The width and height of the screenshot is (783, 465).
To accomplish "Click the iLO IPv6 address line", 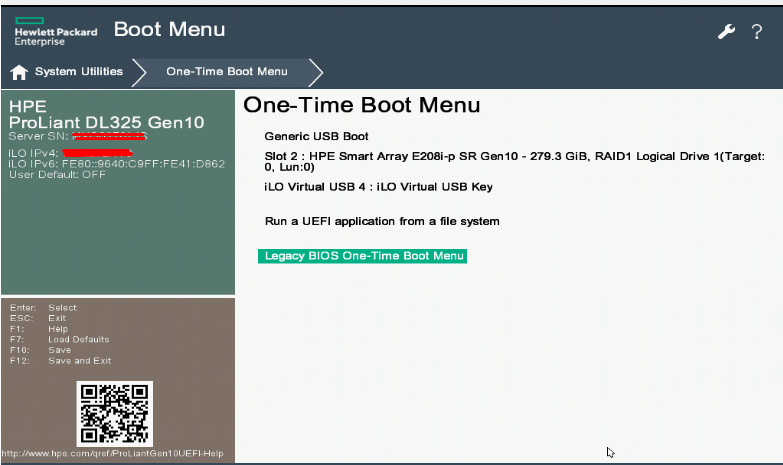I will tap(116, 163).
